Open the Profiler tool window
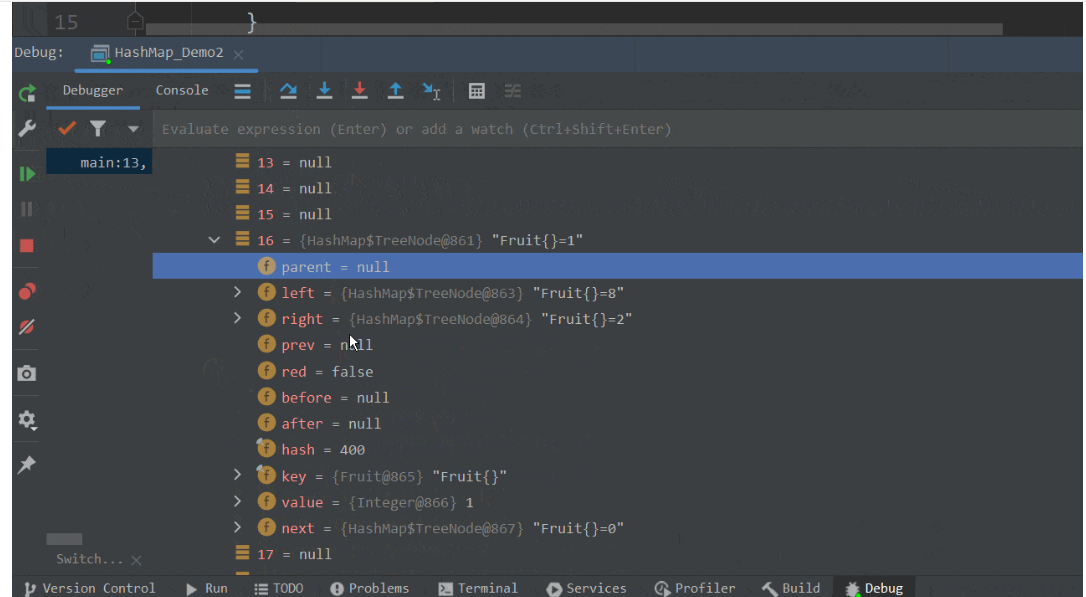 pos(695,588)
